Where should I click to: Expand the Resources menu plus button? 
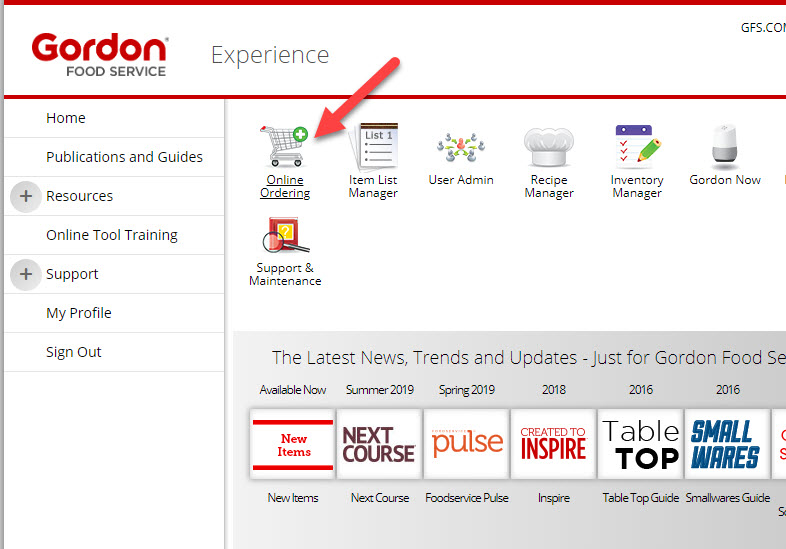26,196
